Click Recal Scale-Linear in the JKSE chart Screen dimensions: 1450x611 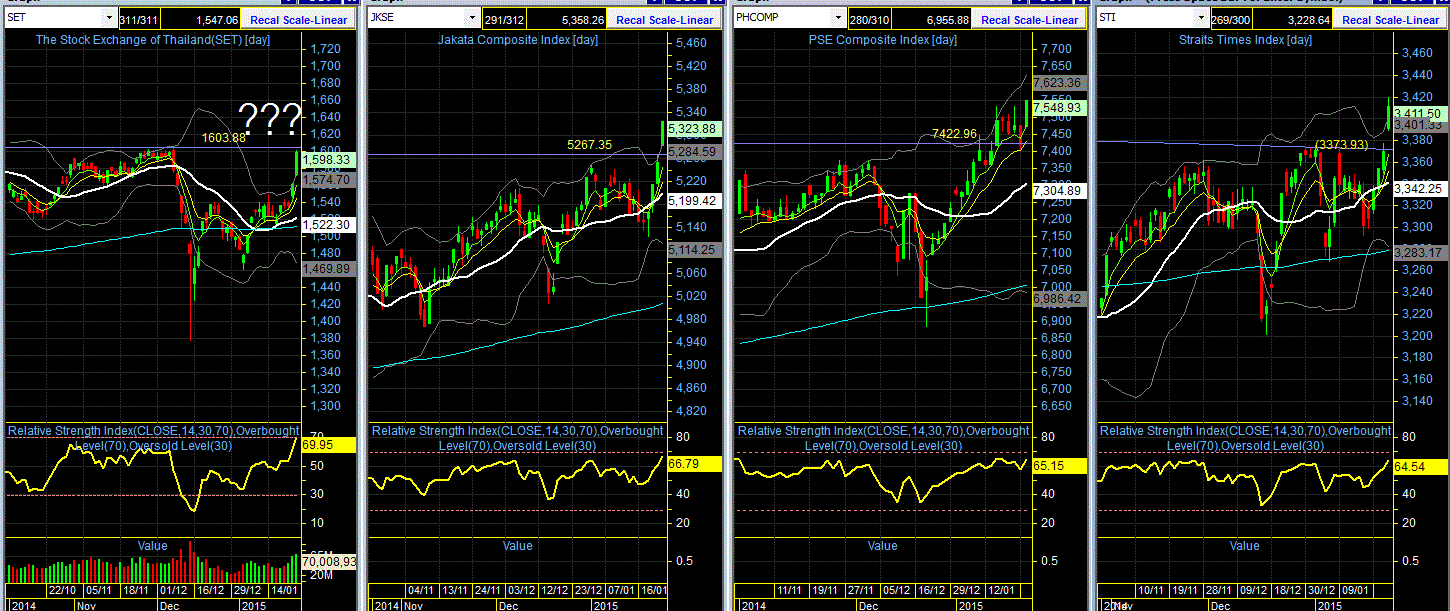pyautogui.click(x=665, y=19)
